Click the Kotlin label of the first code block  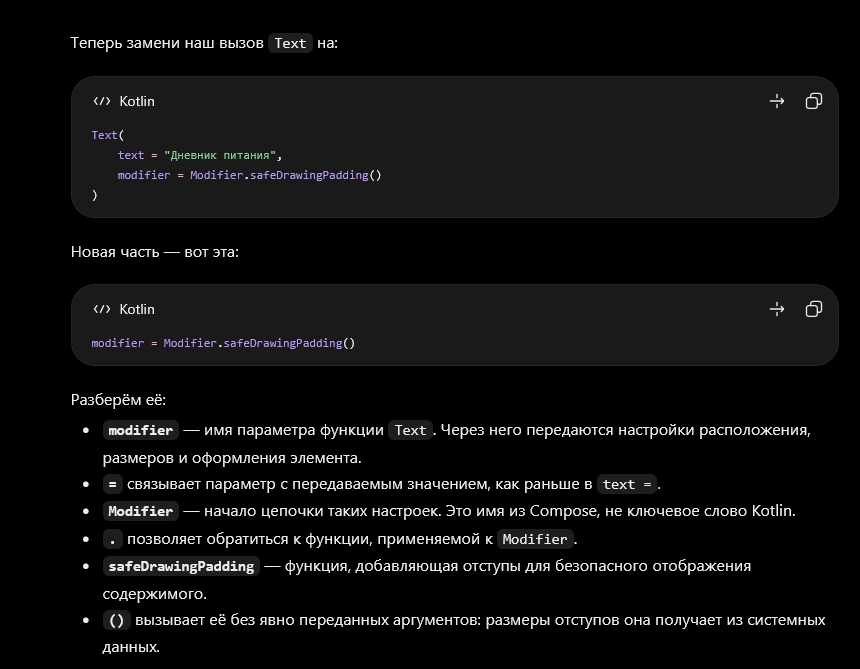point(137,101)
